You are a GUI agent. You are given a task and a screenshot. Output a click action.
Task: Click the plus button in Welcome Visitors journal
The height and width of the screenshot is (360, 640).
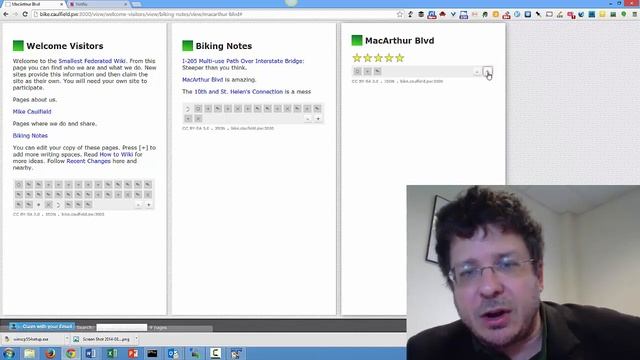(x=149, y=204)
